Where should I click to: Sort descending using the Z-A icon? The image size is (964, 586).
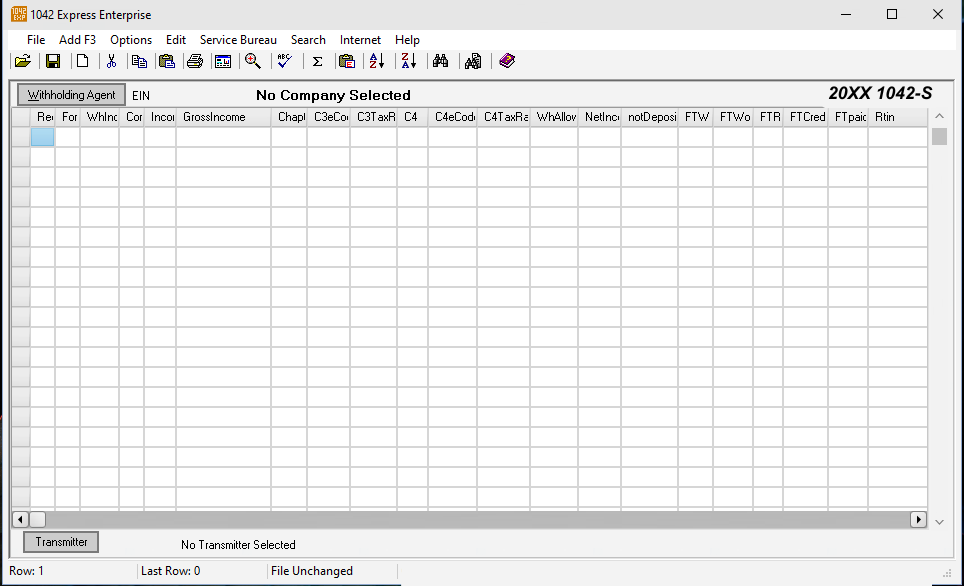click(408, 61)
